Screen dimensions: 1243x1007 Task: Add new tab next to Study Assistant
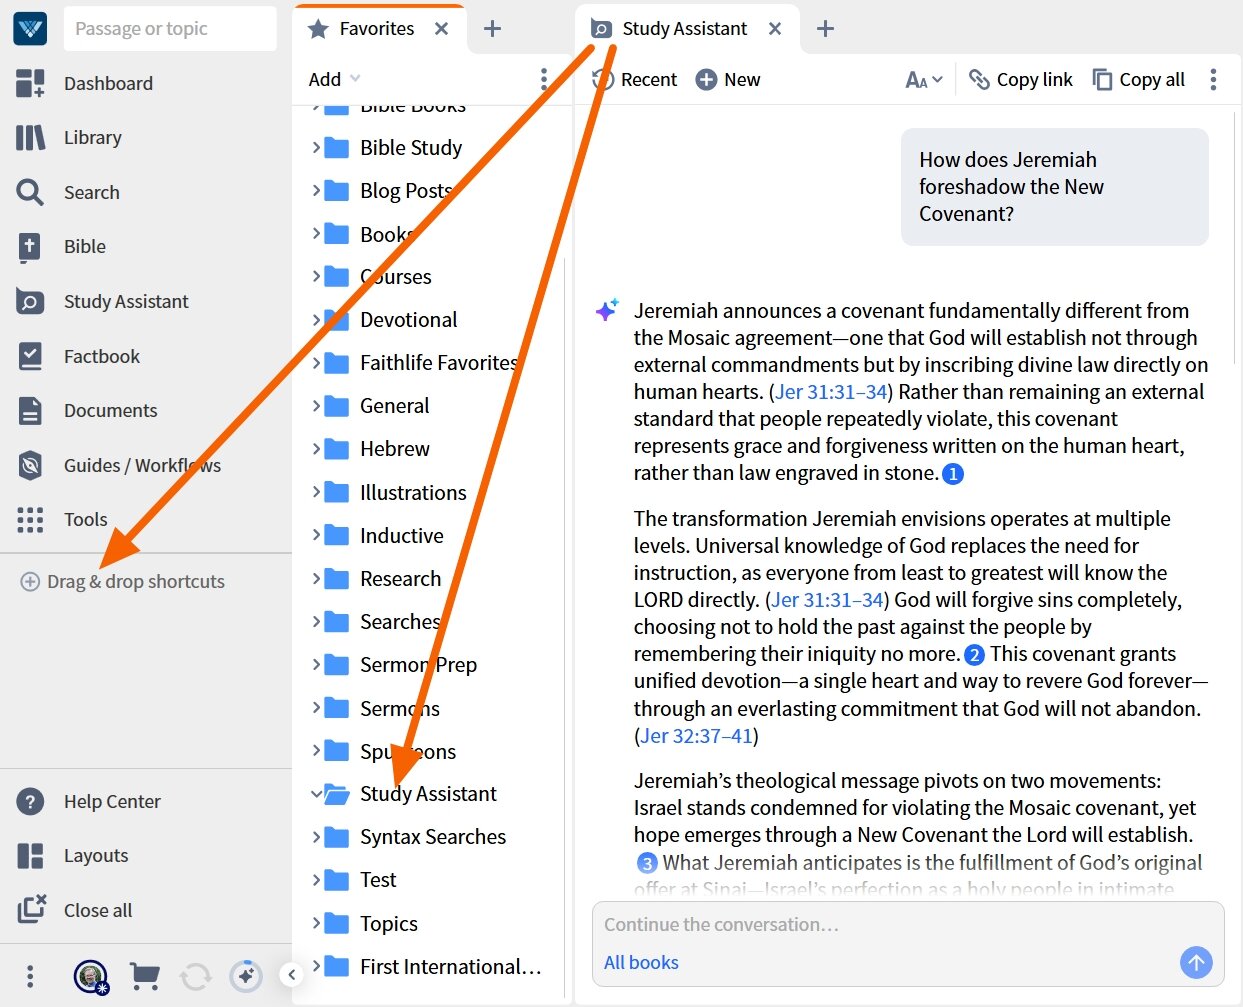825,29
